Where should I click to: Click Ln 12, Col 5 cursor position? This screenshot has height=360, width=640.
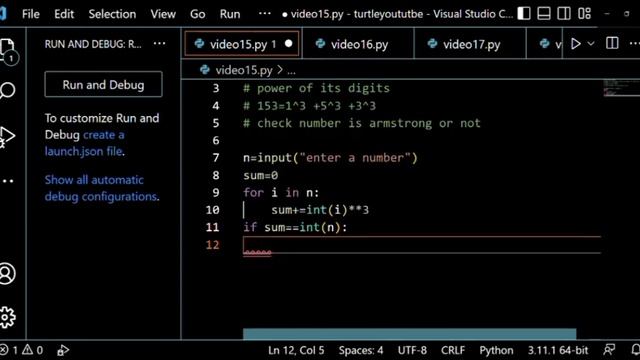[x=296, y=350]
